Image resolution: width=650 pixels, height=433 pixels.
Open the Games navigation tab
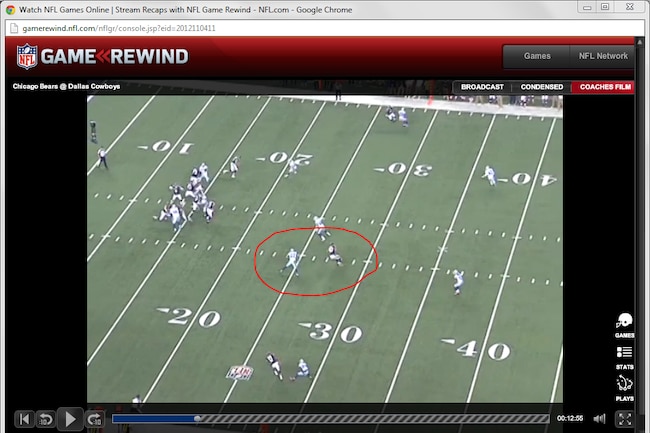coord(536,56)
